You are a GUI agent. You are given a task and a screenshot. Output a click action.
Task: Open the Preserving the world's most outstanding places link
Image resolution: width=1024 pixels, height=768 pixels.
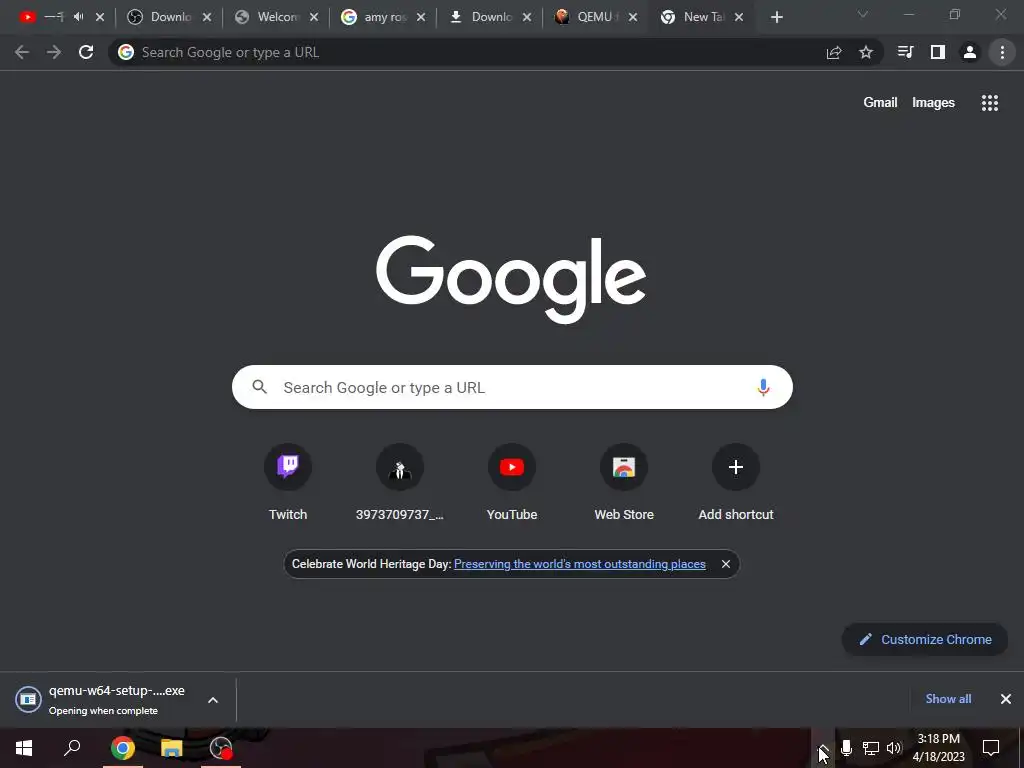tap(580, 564)
